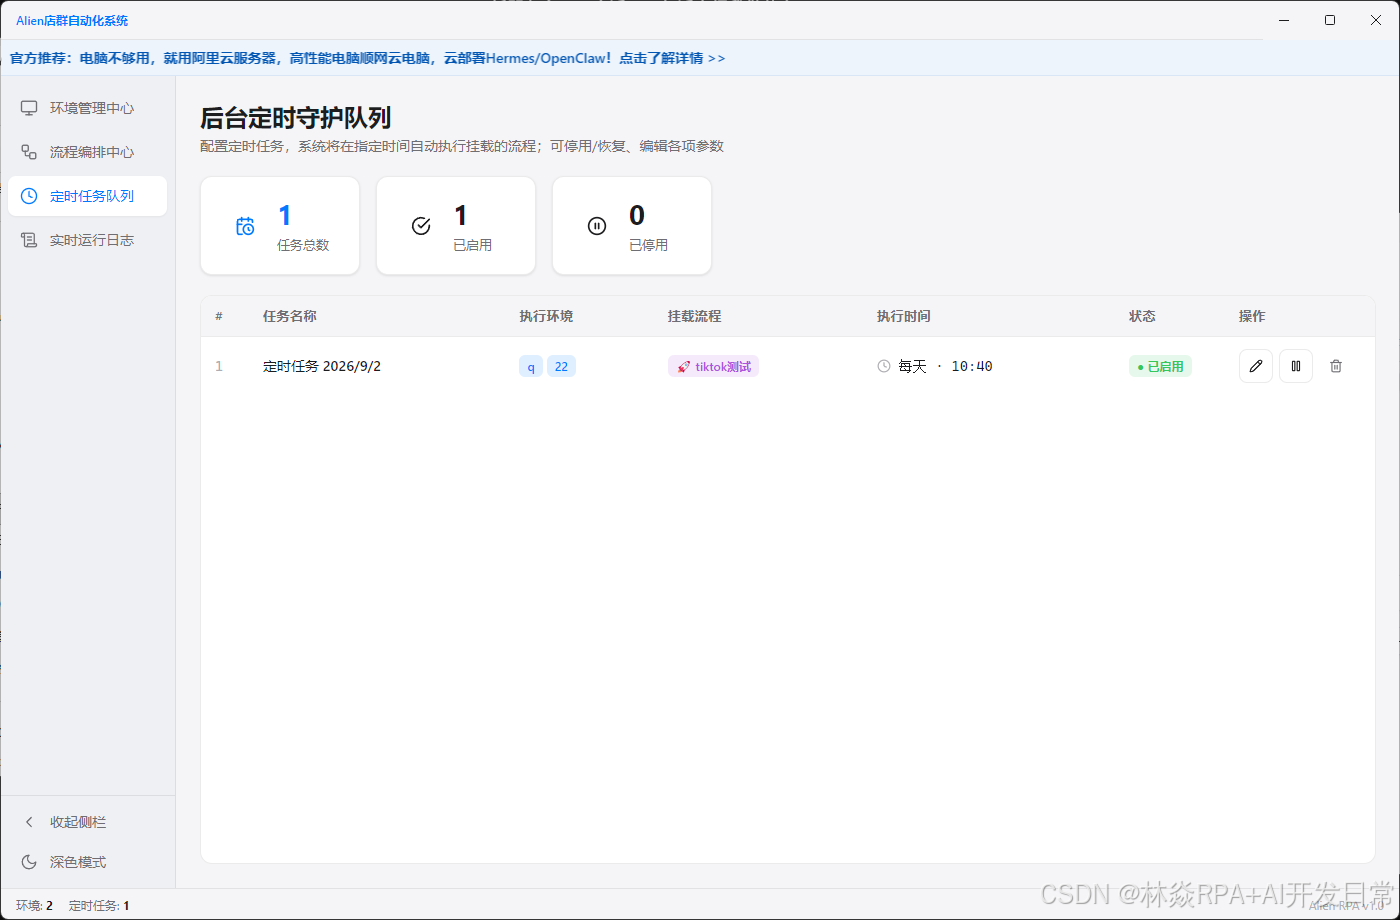Viewport: 1400px width, 920px height.
Task: Click the monitor icon beside 环境管理中心
Action: tap(30, 108)
